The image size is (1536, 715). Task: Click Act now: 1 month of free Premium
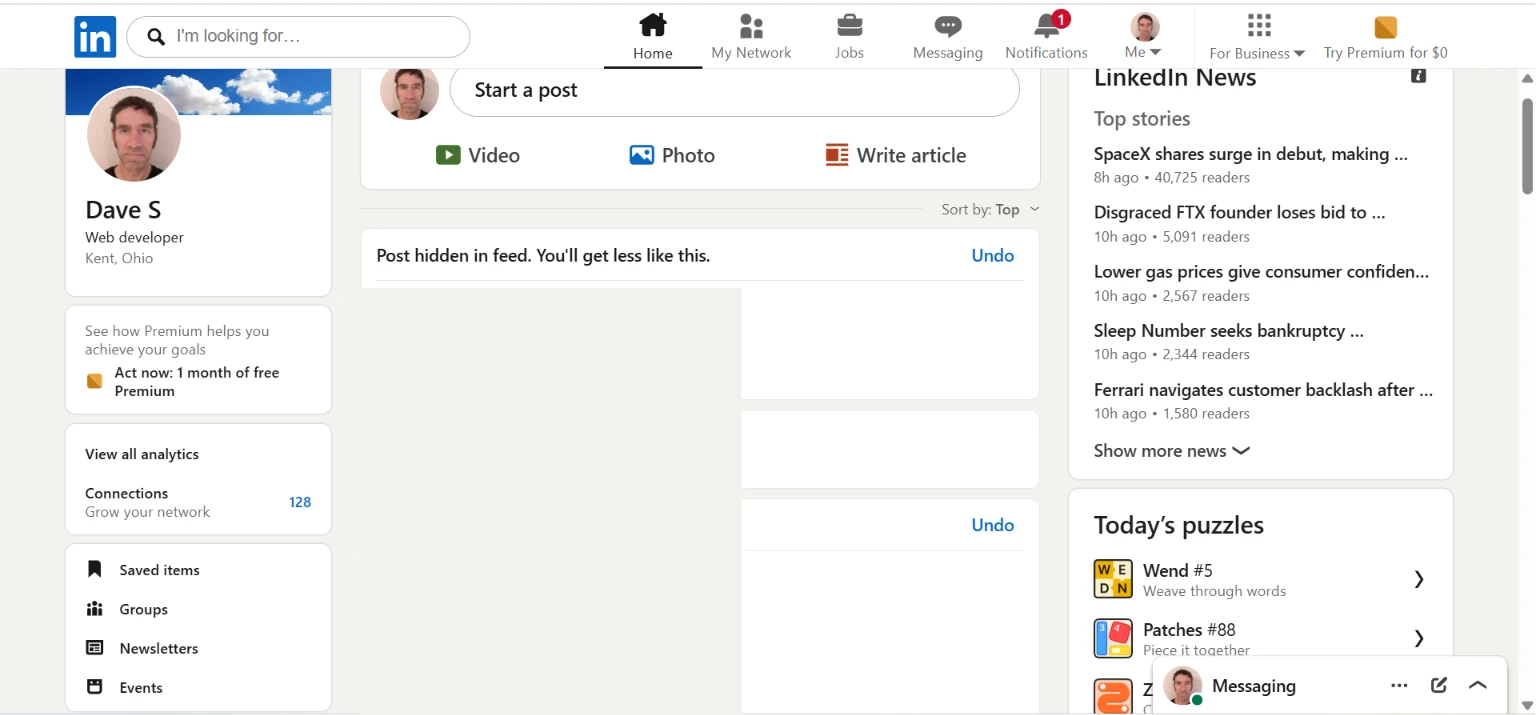pos(197,382)
